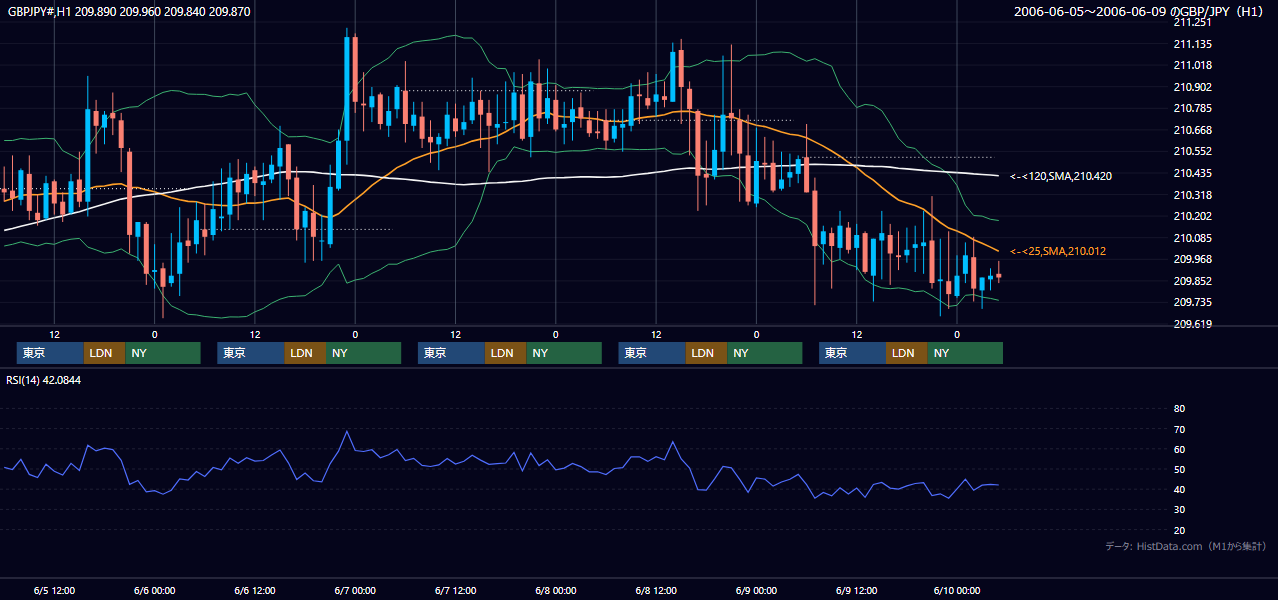This screenshot has width=1278, height=600.
Task: Click price axis value 209.852
Action: (x=1192, y=281)
